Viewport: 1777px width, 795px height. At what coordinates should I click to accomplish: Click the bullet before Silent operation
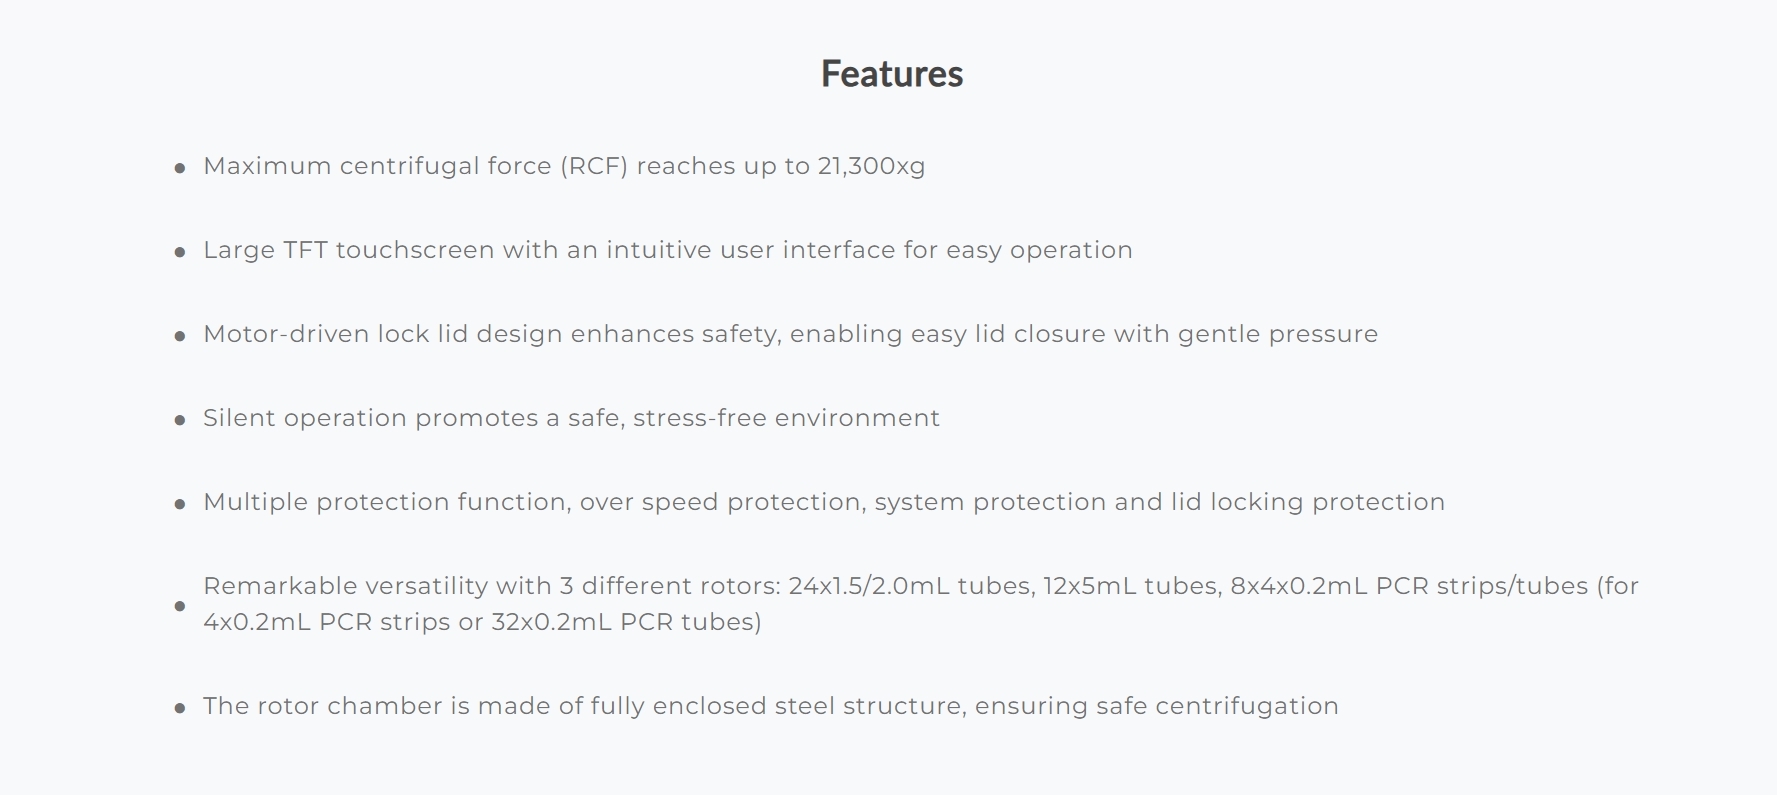coord(180,420)
